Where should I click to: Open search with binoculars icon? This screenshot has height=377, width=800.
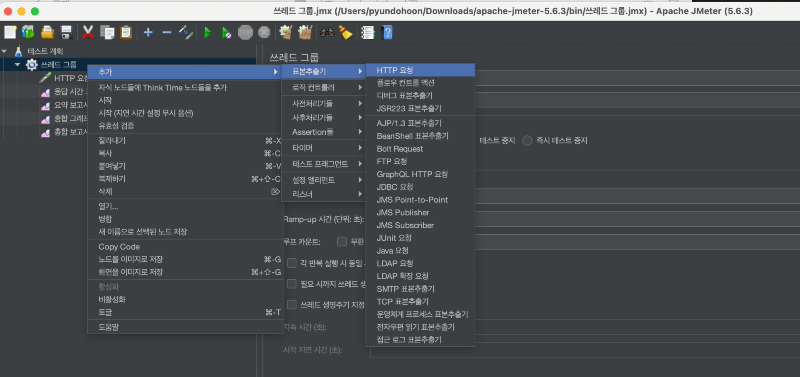[327, 33]
